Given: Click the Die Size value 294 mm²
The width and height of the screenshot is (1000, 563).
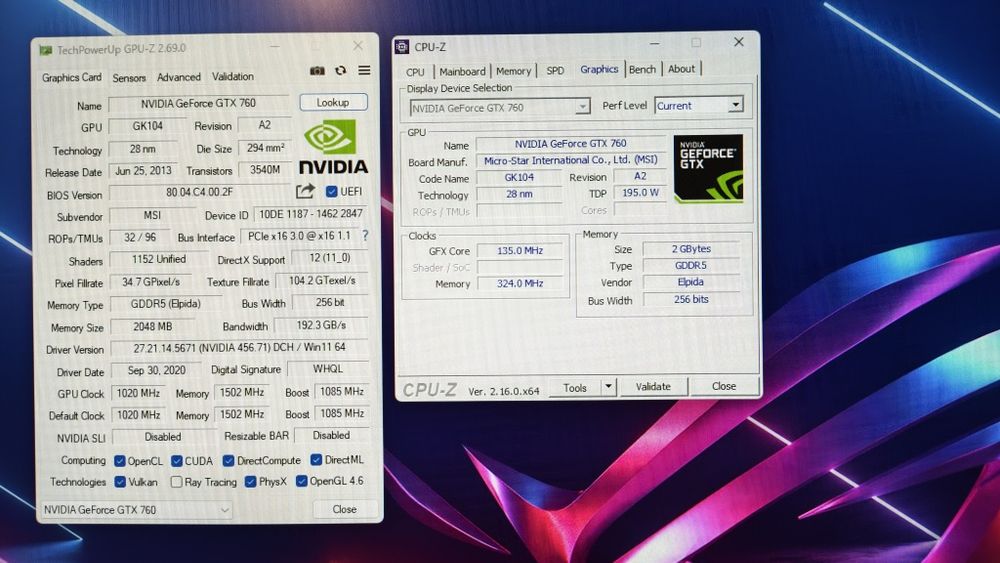Looking at the screenshot, I should (x=265, y=148).
